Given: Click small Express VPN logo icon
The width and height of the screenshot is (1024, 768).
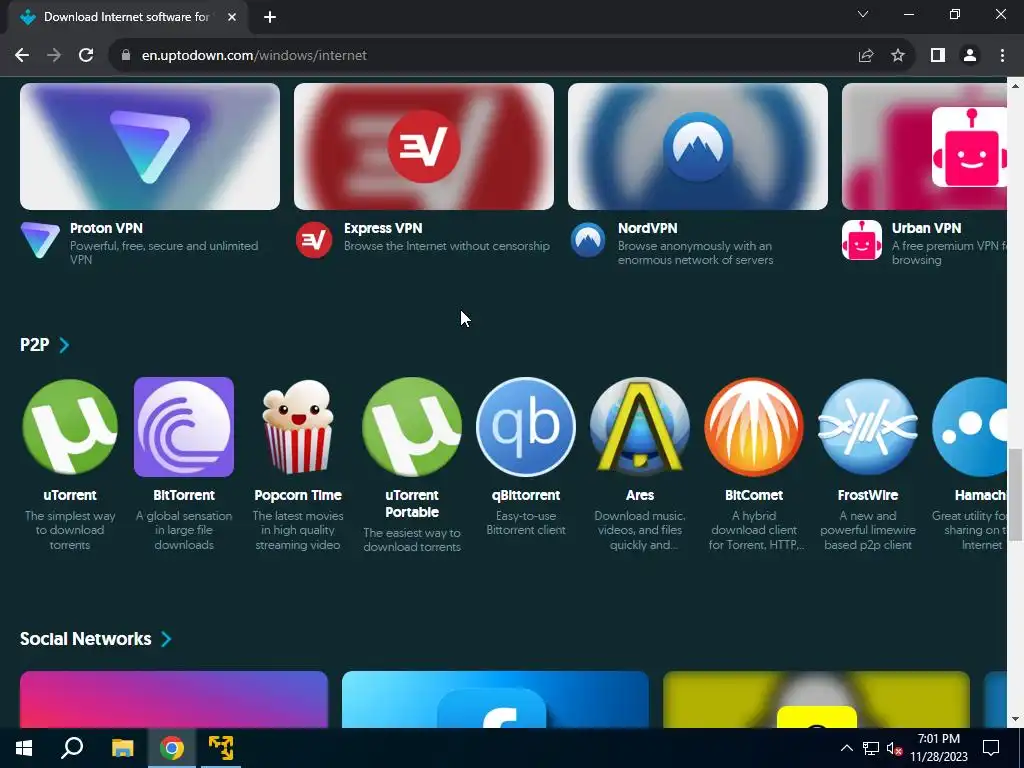Looking at the screenshot, I should 313,240.
